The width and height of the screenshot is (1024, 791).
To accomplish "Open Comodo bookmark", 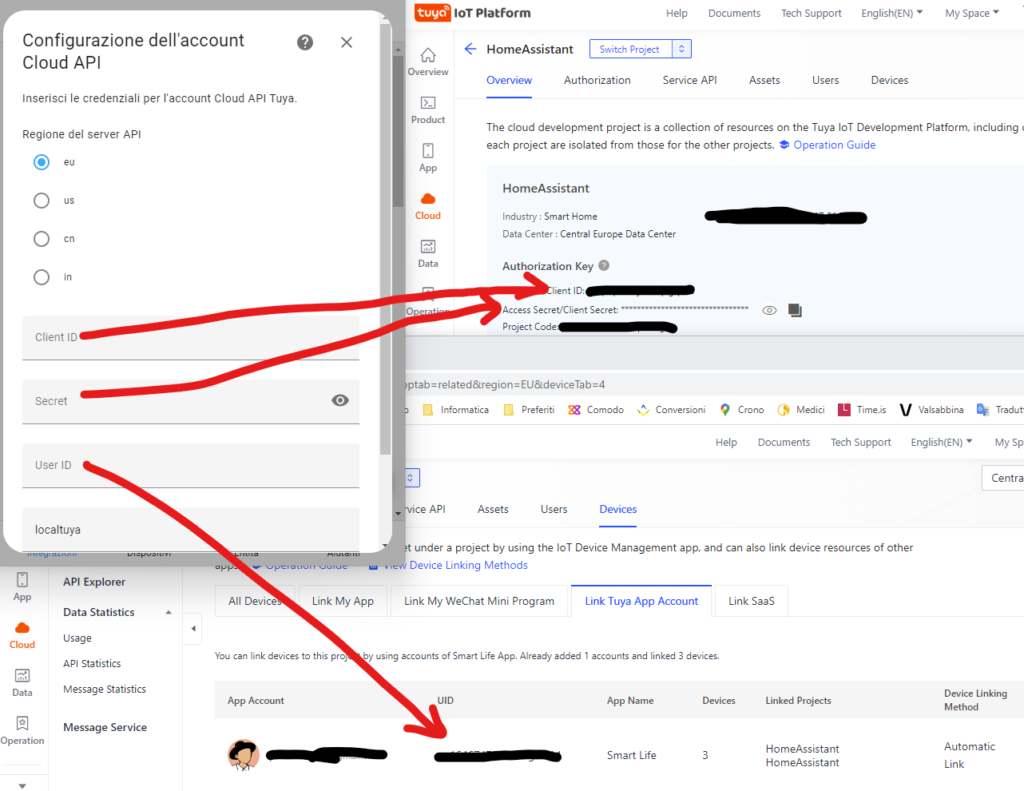I will pyautogui.click(x=596, y=410).
